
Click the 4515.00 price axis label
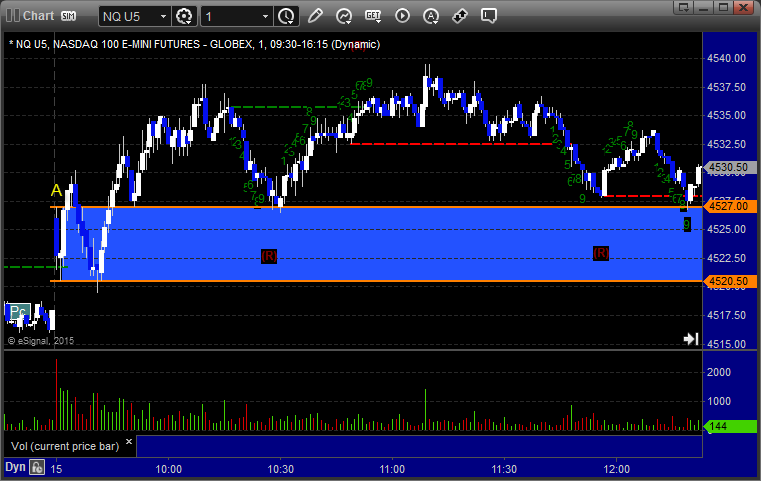tap(727, 344)
